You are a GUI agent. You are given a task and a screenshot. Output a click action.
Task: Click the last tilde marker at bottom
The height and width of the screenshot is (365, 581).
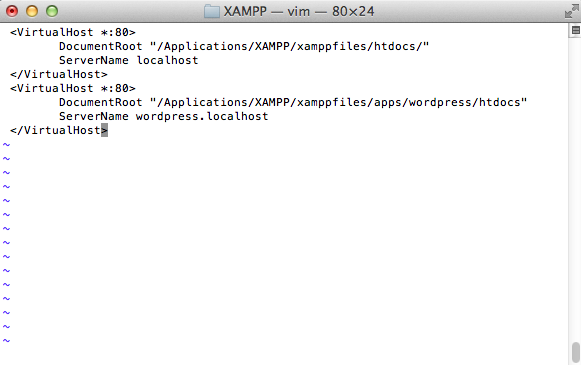pos(6,340)
